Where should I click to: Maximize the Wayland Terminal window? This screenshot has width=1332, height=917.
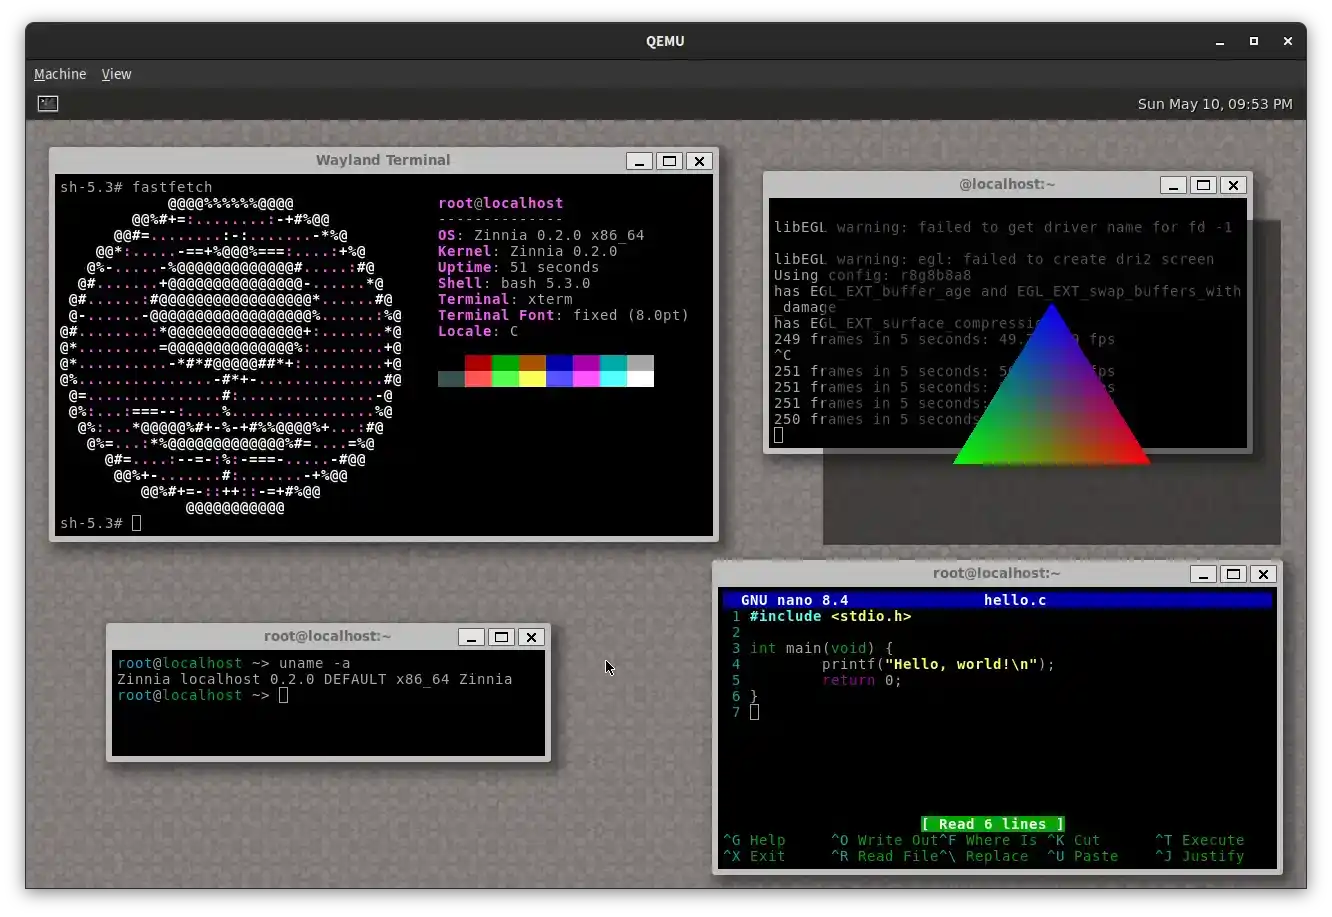click(x=670, y=161)
